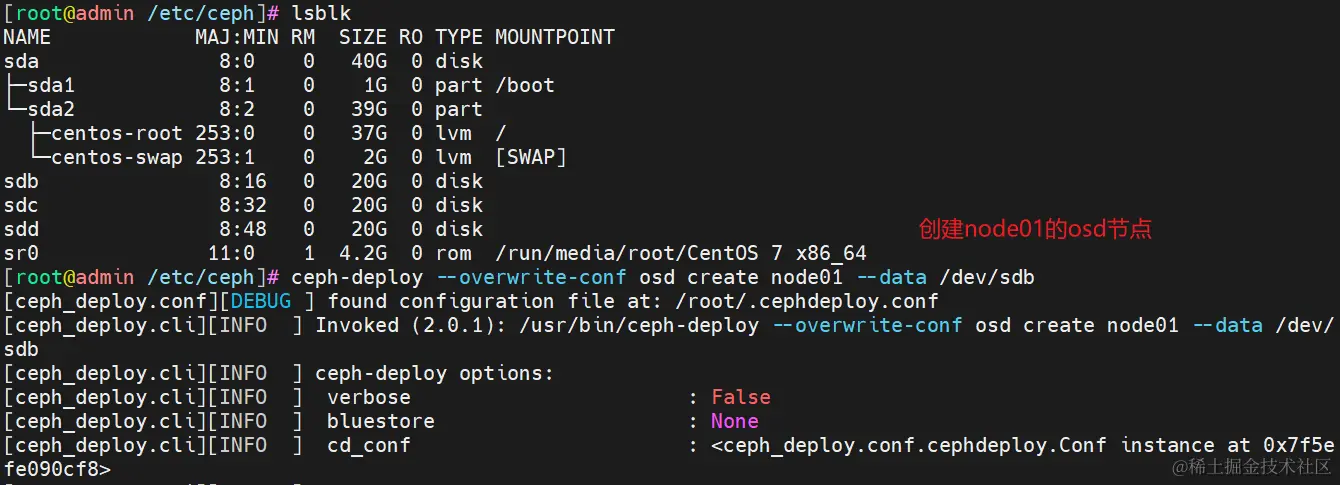
Task: Click the centos-swap lvm entry
Action: [116, 157]
